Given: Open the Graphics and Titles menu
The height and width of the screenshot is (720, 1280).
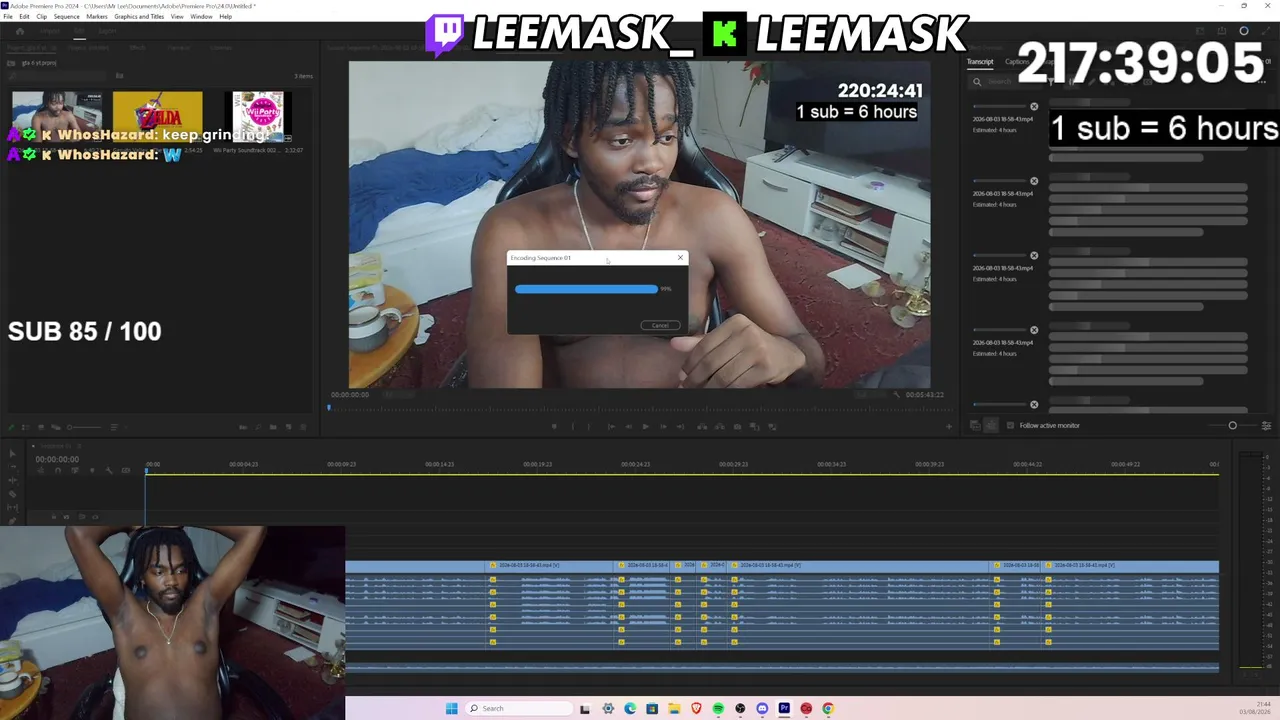Looking at the screenshot, I should [139, 17].
